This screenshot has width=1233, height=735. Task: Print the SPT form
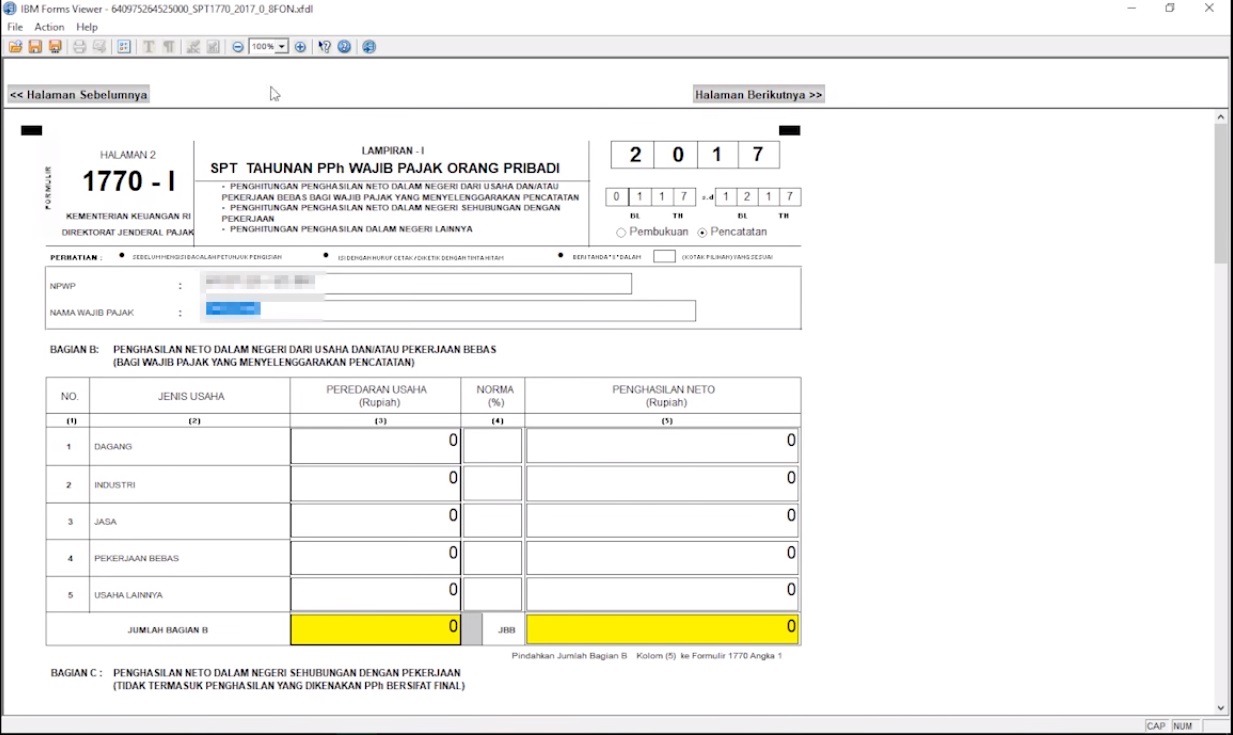78,46
